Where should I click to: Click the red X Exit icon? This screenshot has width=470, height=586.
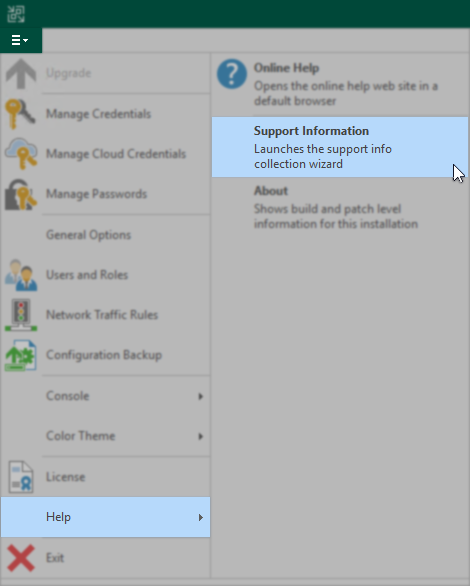(21, 558)
